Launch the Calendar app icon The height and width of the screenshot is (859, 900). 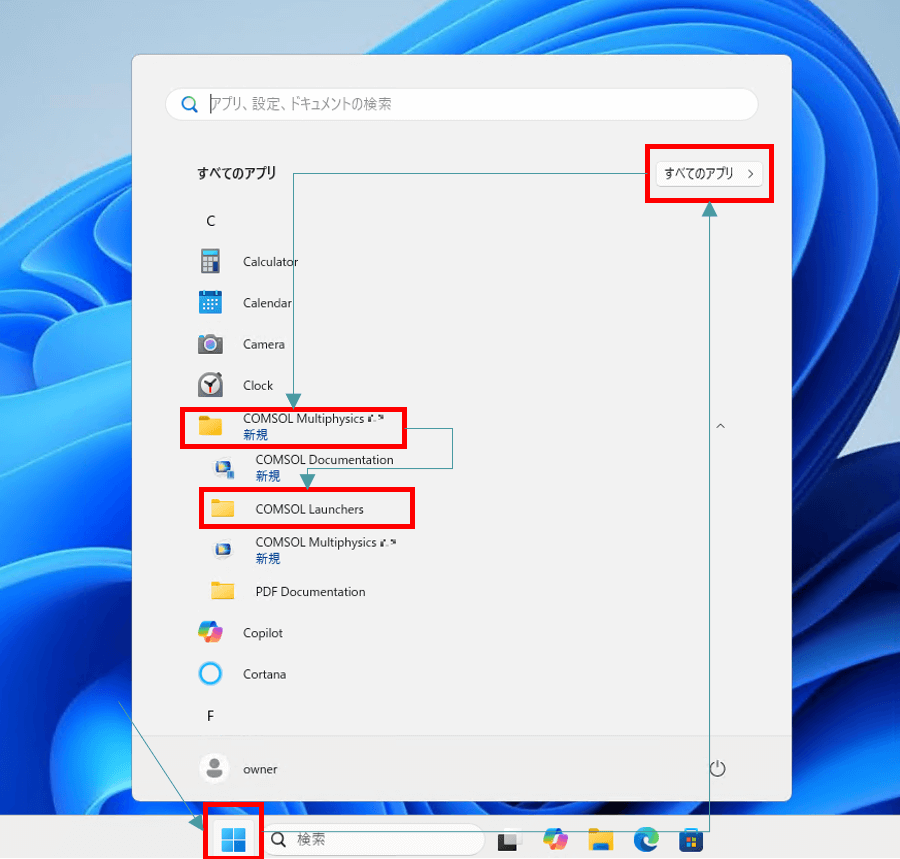pos(210,303)
